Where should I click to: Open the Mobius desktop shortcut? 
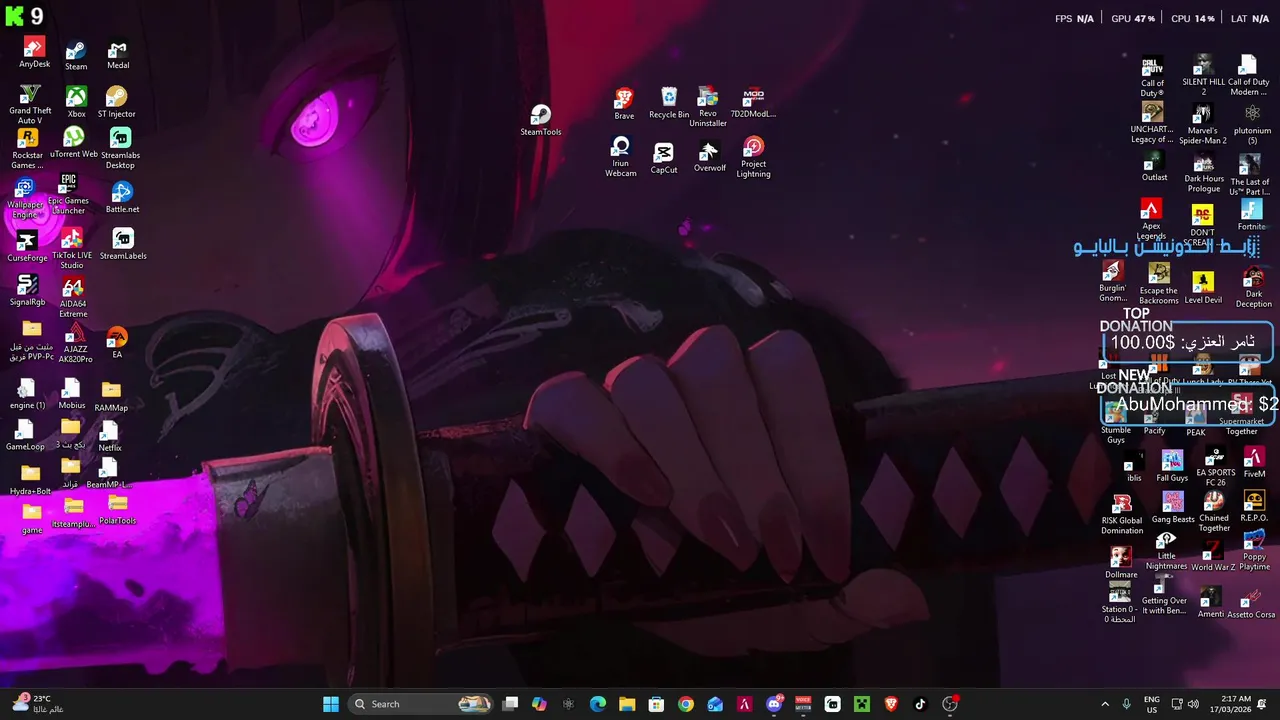[x=71, y=394]
